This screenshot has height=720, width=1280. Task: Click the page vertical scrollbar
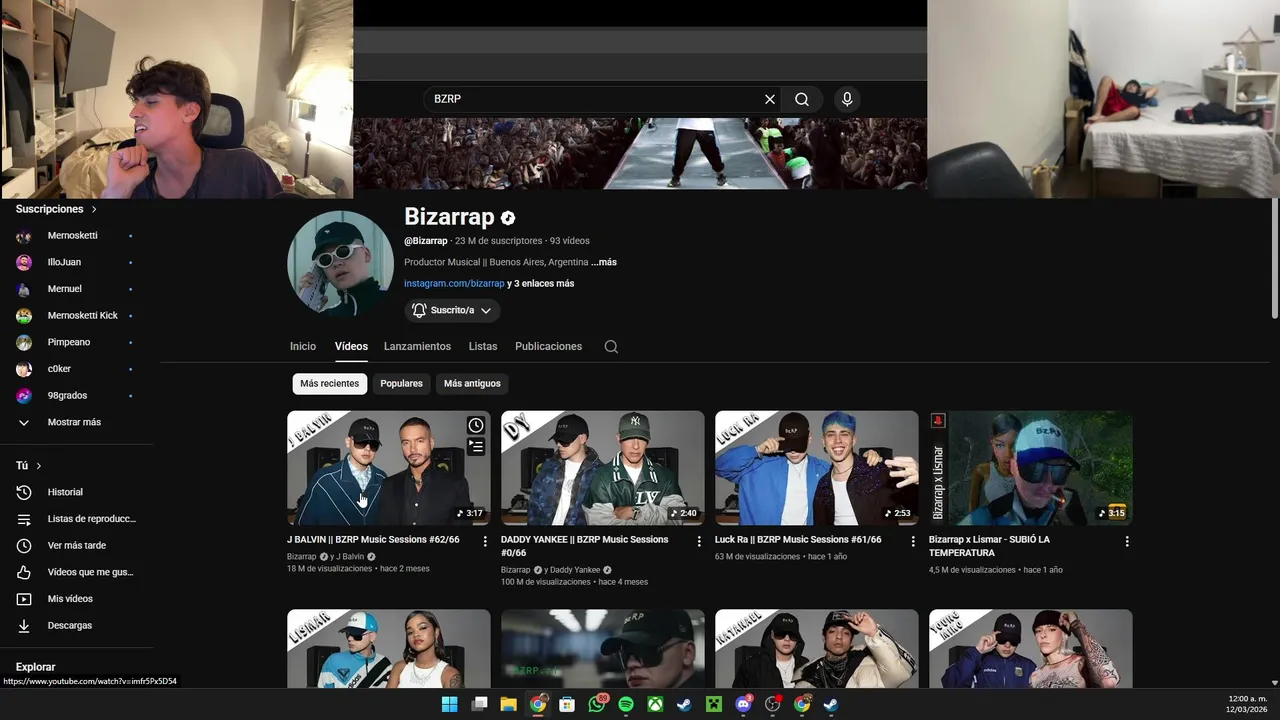click(1274, 260)
